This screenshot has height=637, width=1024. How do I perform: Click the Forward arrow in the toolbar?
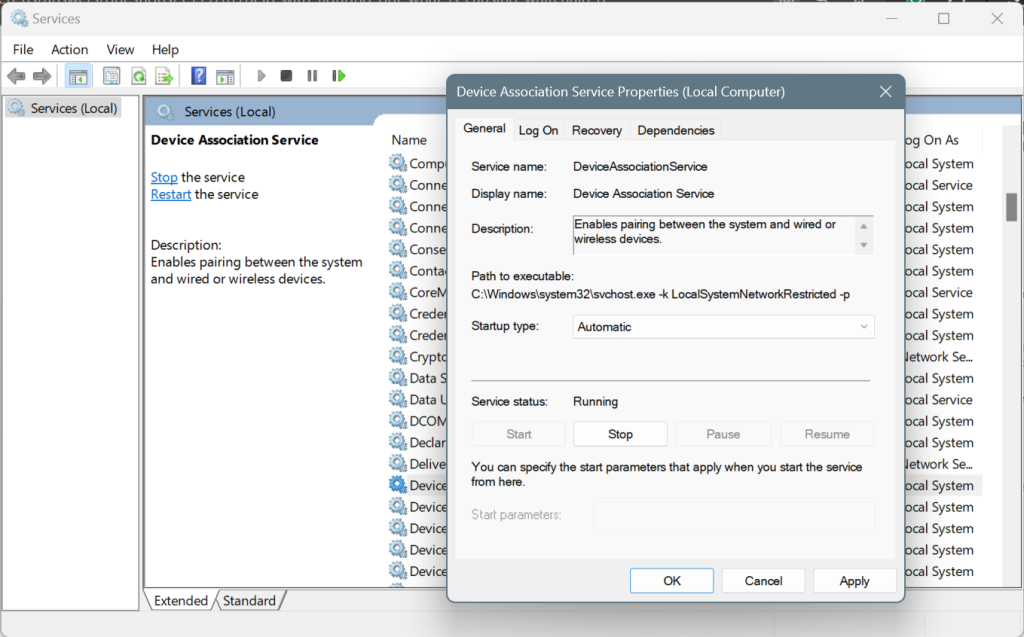coord(42,76)
